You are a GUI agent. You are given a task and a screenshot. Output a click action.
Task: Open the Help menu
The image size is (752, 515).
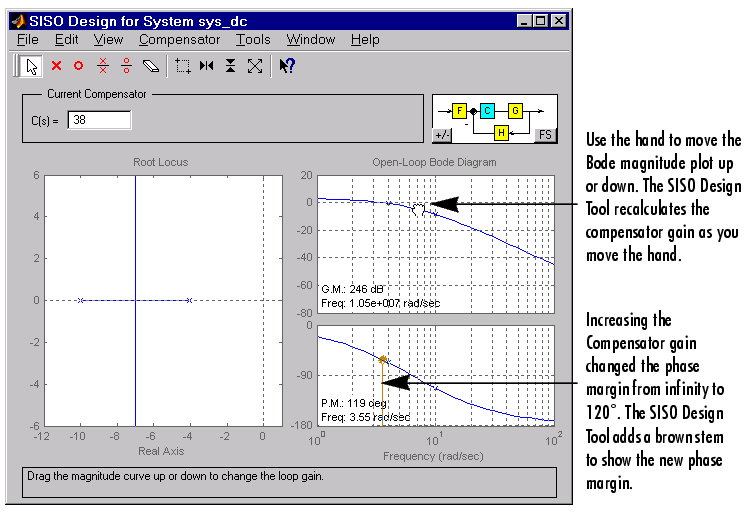(365, 40)
